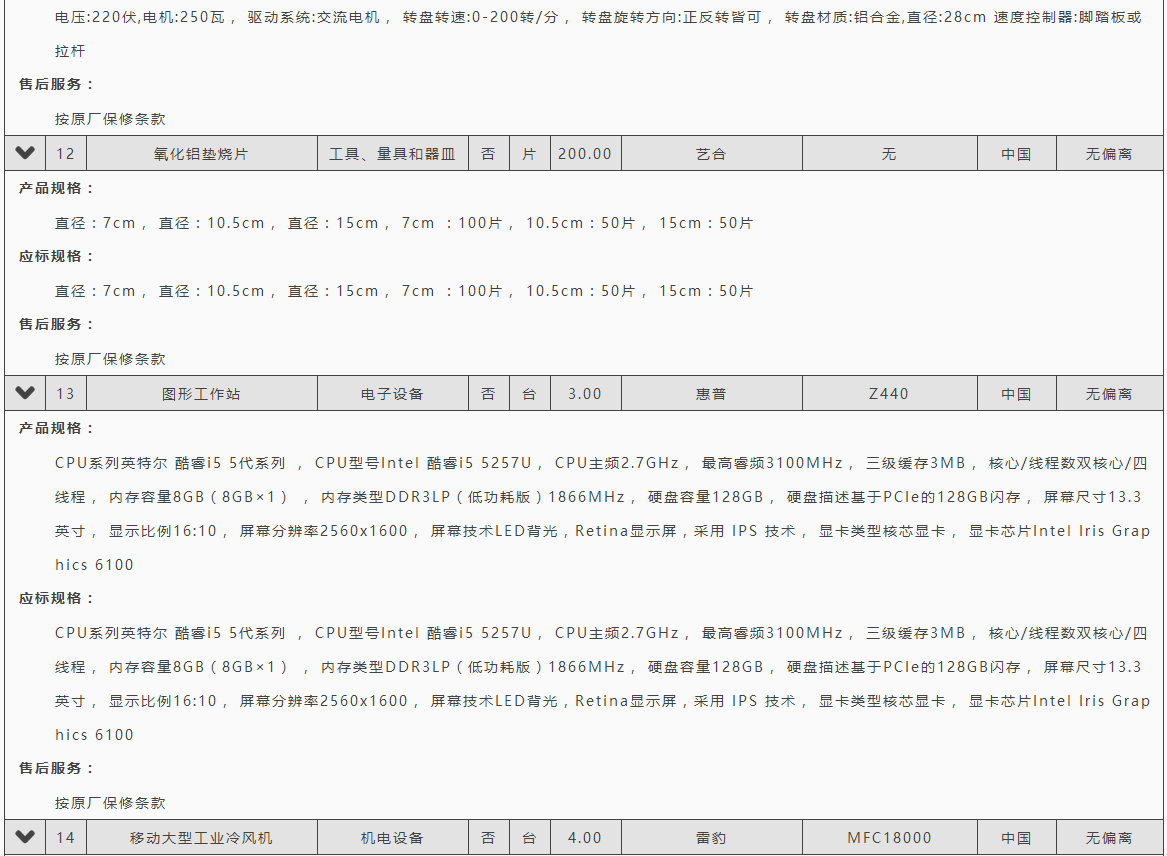Viewport: 1167px width, 856px height.
Task: Select the 电子设备 category cell
Action: (x=392, y=394)
